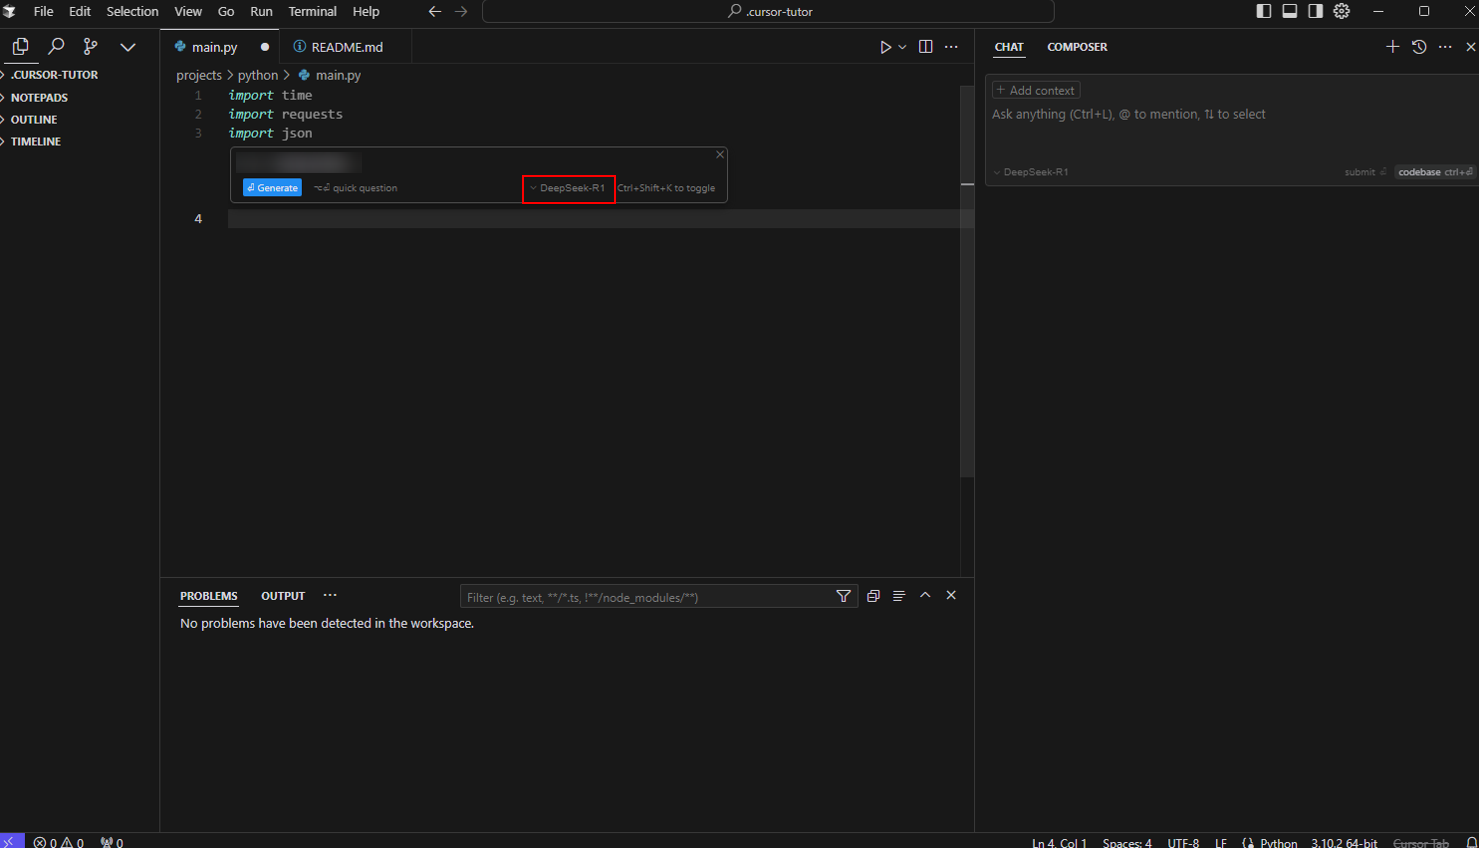The image size is (1479, 848).
Task: Click Add context in chat
Action: (1036, 90)
